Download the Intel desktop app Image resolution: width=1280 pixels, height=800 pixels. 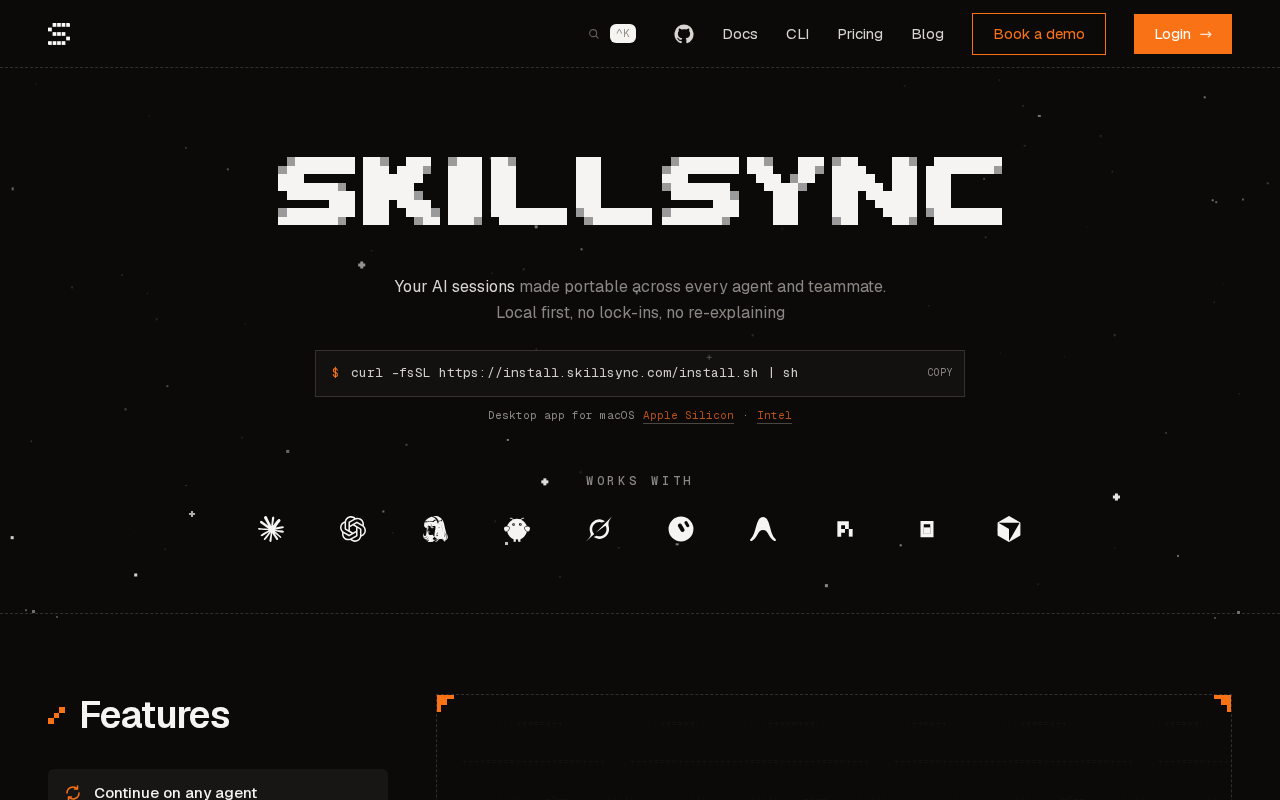point(774,415)
